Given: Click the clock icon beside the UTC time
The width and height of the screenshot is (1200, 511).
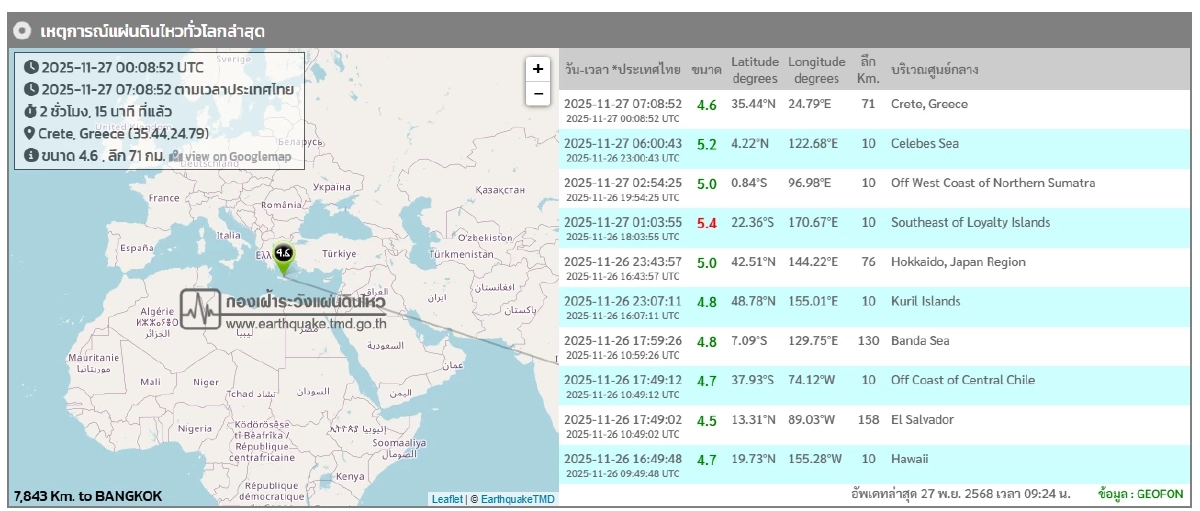Looking at the screenshot, I should point(31,68).
